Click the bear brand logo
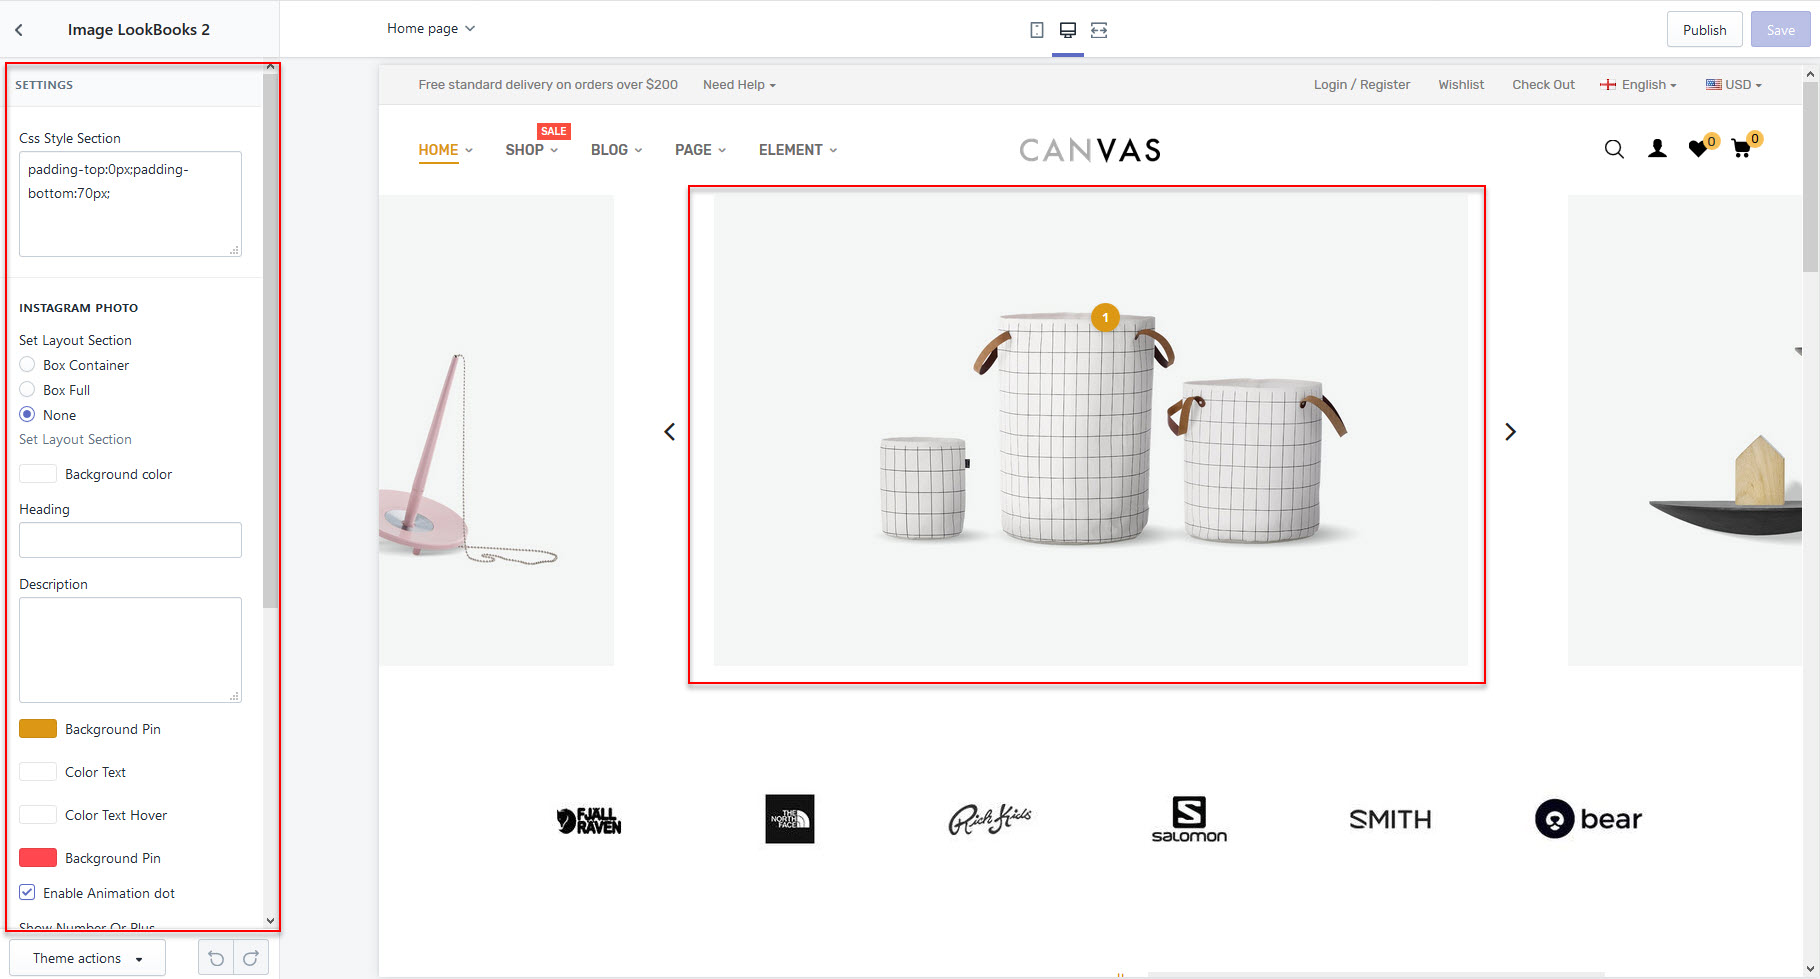The width and height of the screenshot is (1820, 979). (x=1589, y=819)
